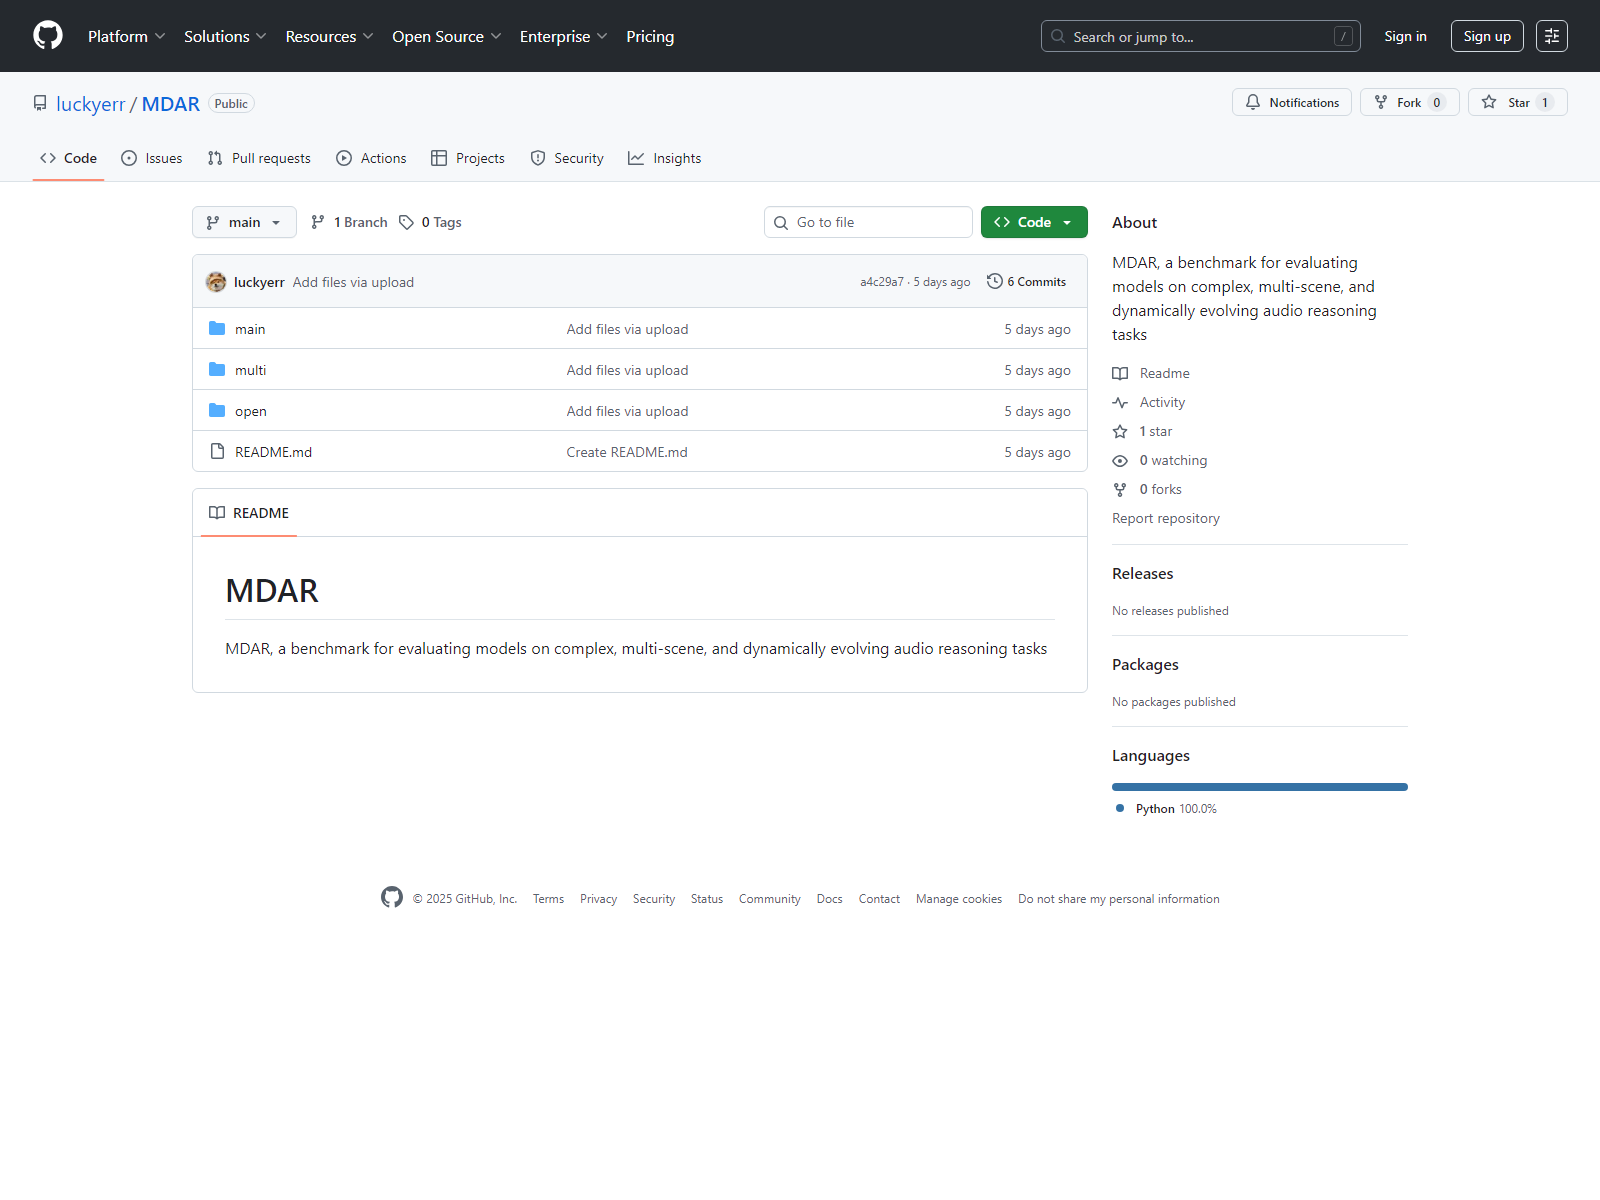Expand the Platform menu
The image size is (1600, 1200).
127,36
